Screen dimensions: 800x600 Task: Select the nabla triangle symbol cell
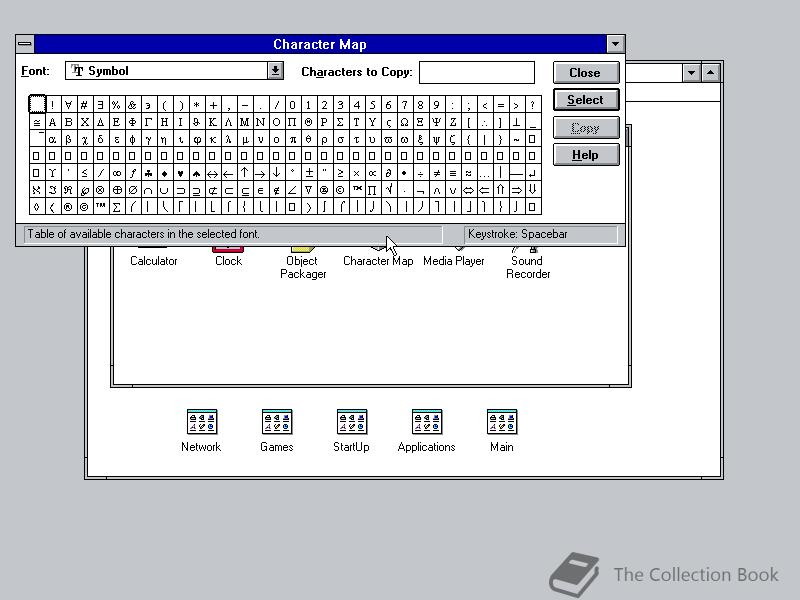point(308,190)
